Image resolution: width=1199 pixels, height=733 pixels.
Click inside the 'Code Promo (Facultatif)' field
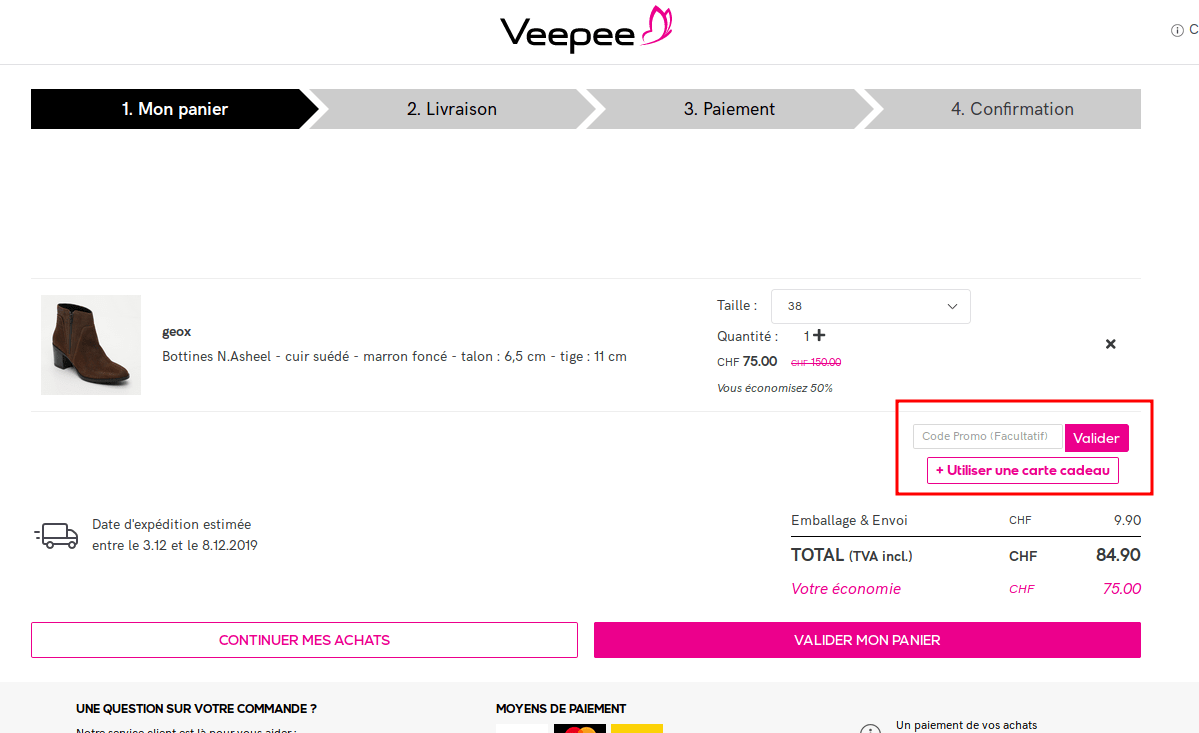(986, 436)
